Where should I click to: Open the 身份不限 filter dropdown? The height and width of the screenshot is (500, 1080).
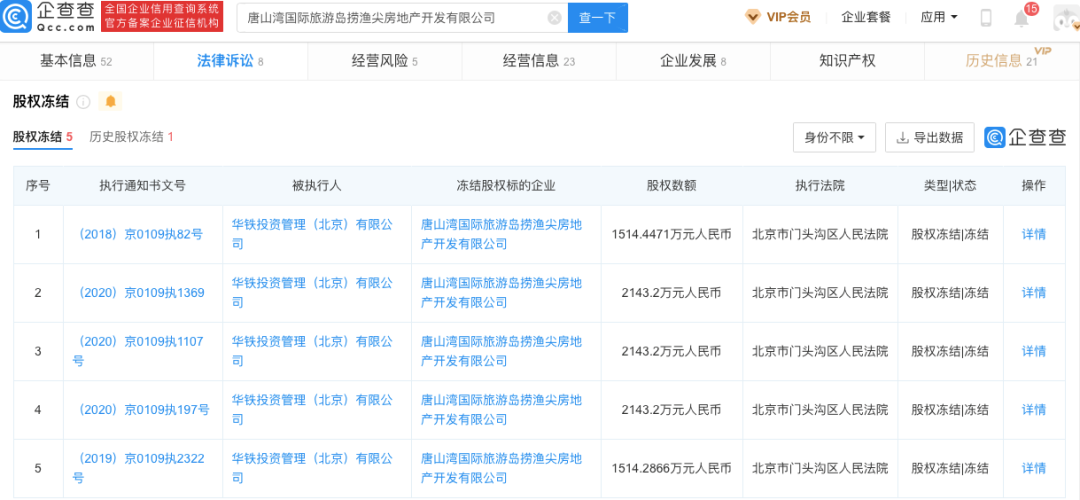(x=834, y=137)
